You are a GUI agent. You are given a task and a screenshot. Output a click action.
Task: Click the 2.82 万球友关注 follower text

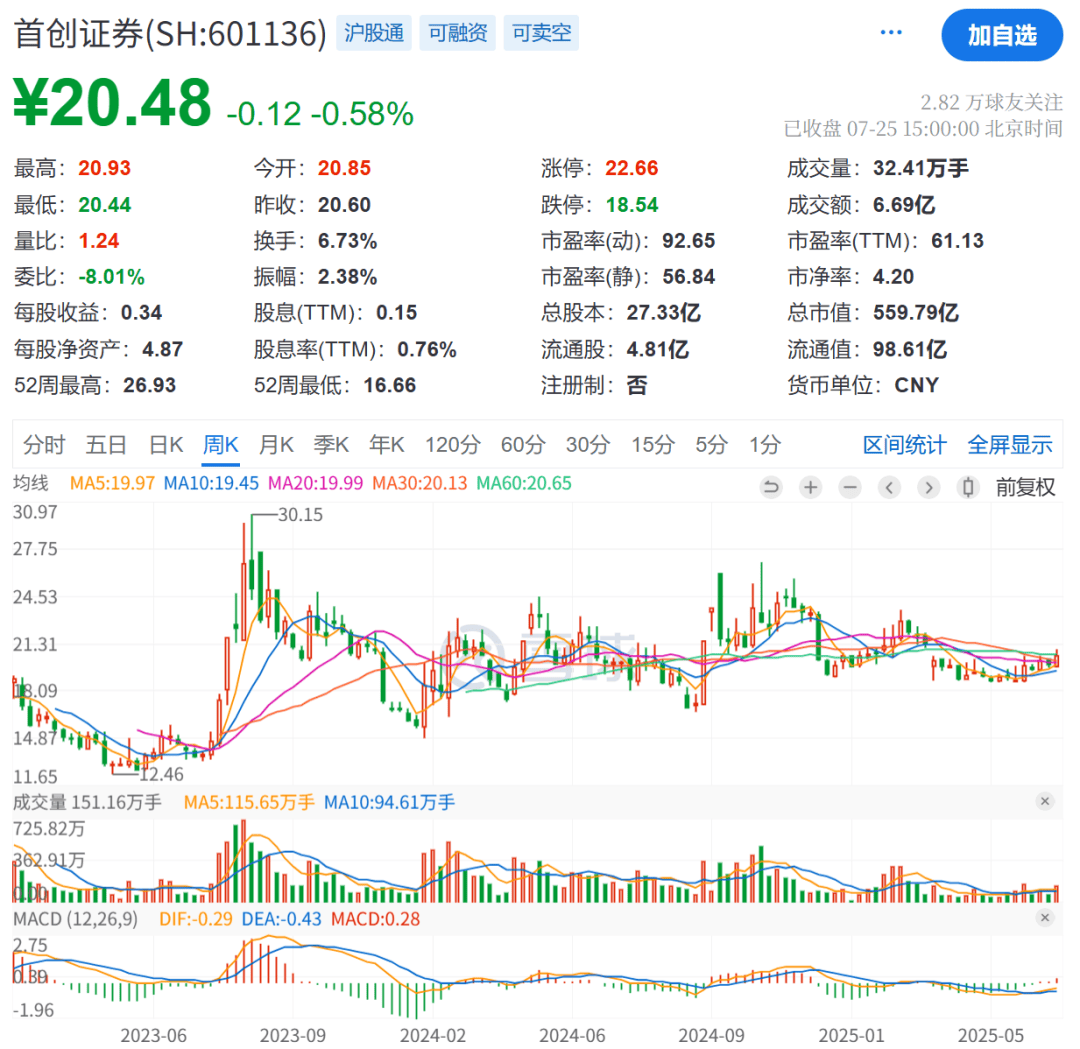991,103
